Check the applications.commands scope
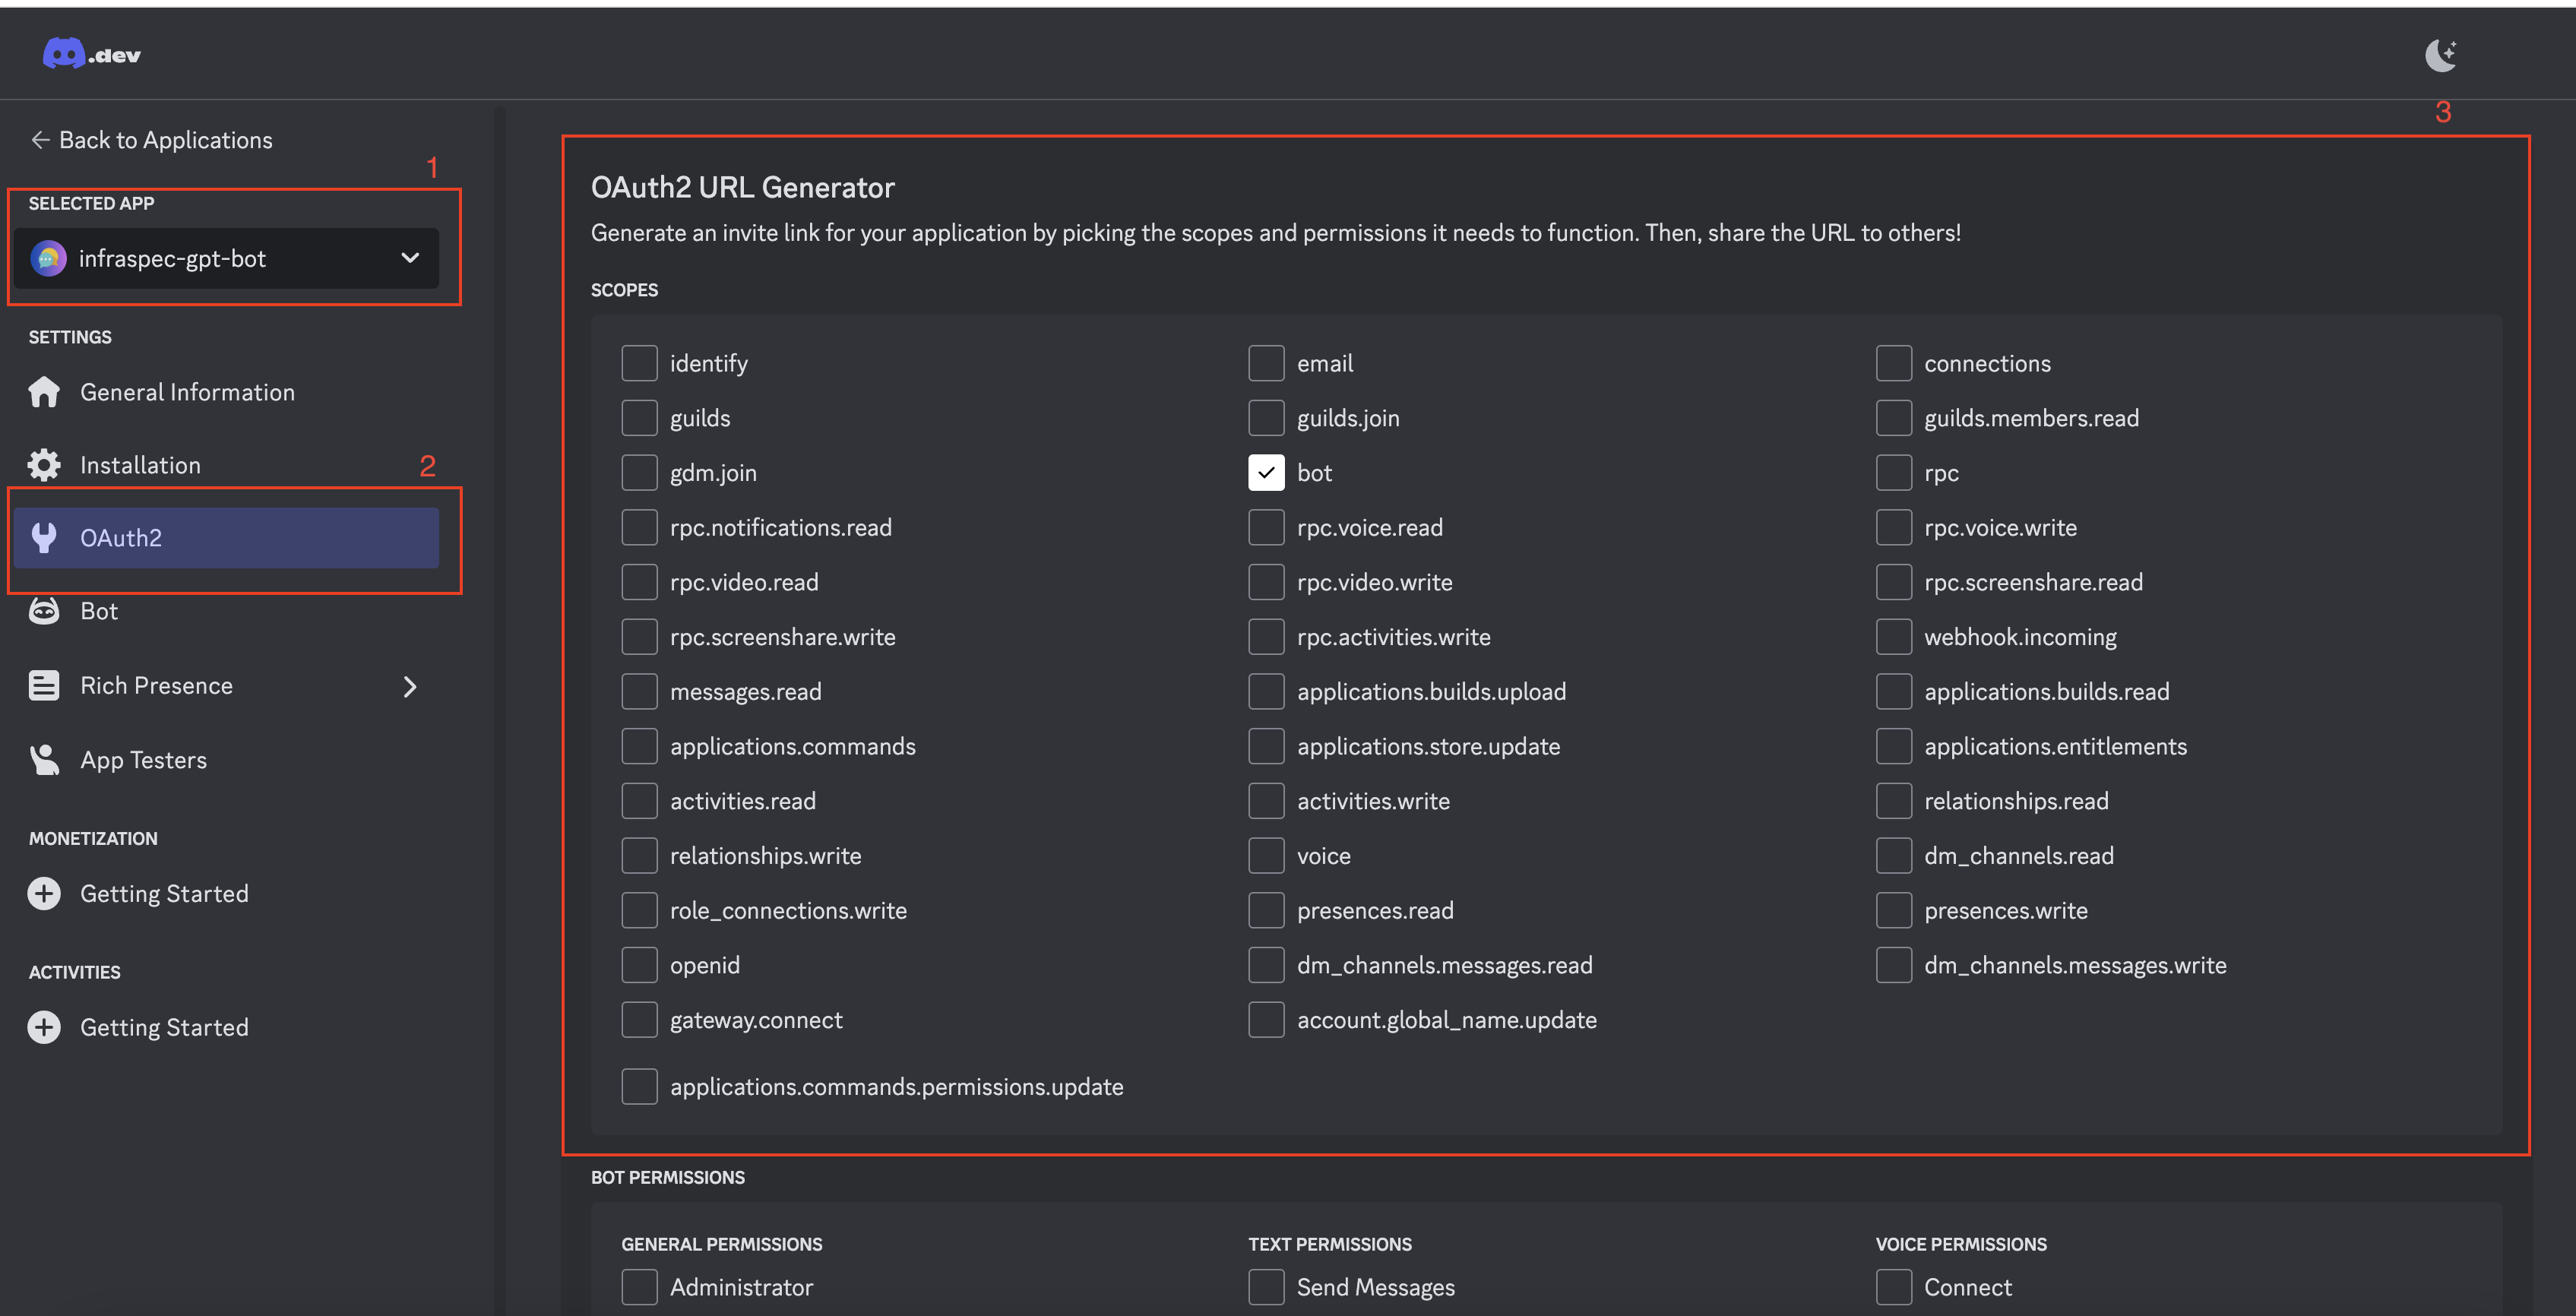The image size is (2576, 1316). [639, 746]
